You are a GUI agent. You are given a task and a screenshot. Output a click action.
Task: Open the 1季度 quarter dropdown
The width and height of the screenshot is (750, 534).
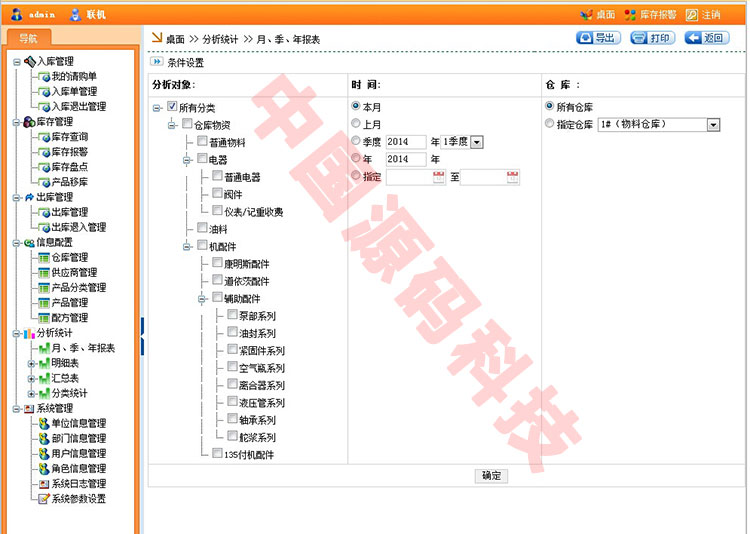[x=476, y=142]
